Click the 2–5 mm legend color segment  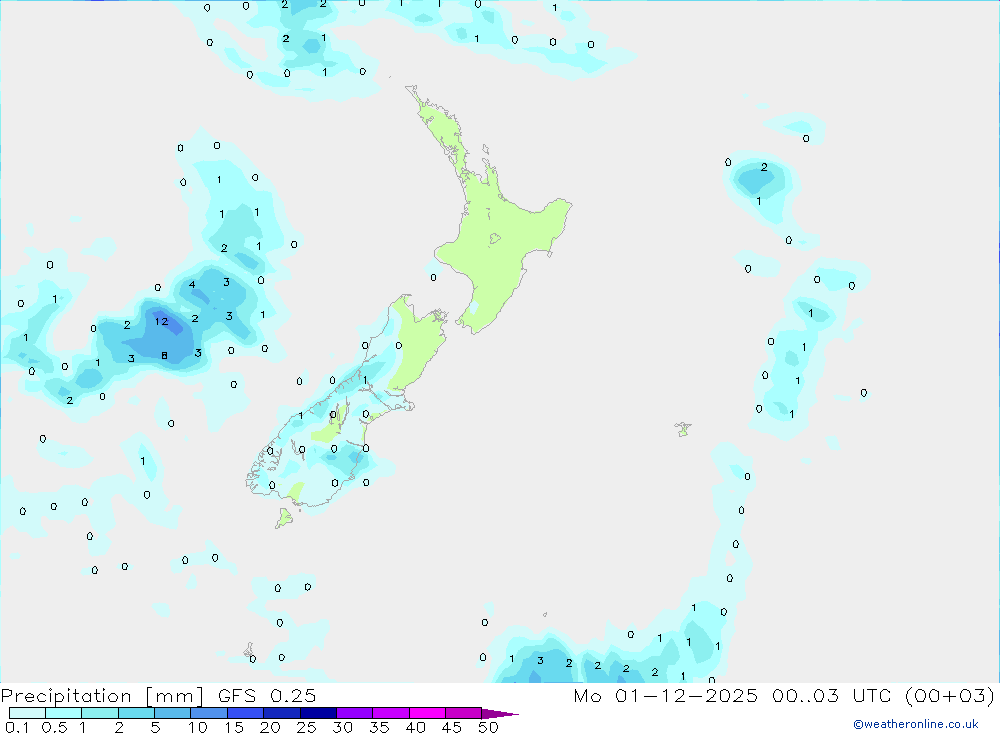coord(136,713)
